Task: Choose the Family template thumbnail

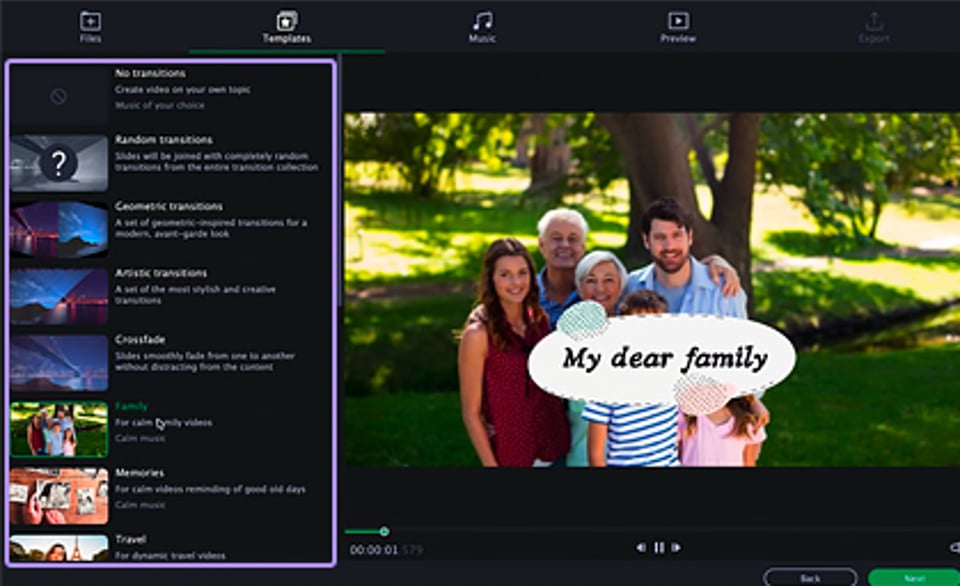Action: tap(59, 429)
